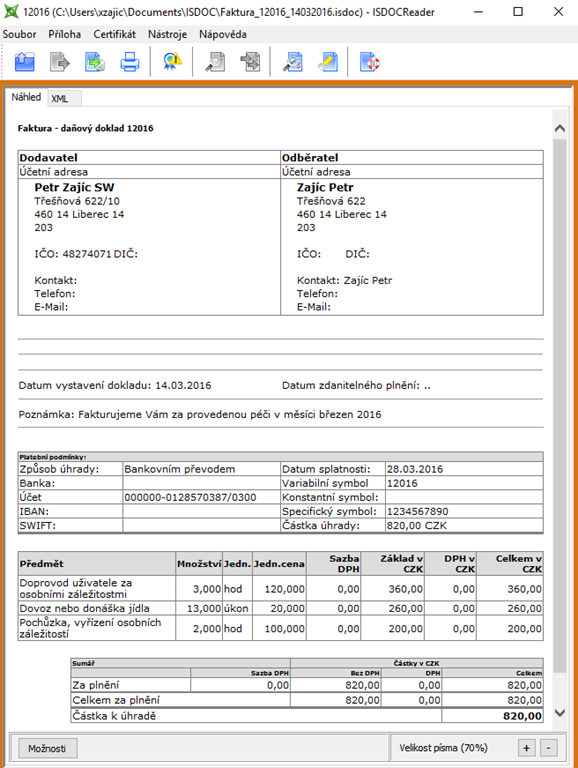The width and height of the screenshot is (578, 768).
Task: Open the Příloha menu
Action: 65,34
